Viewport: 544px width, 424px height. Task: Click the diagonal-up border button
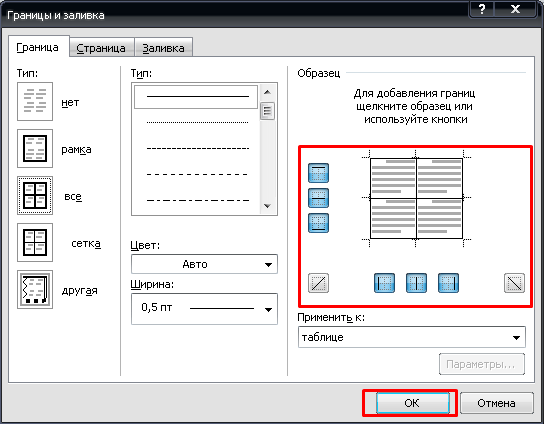(318, 283)
